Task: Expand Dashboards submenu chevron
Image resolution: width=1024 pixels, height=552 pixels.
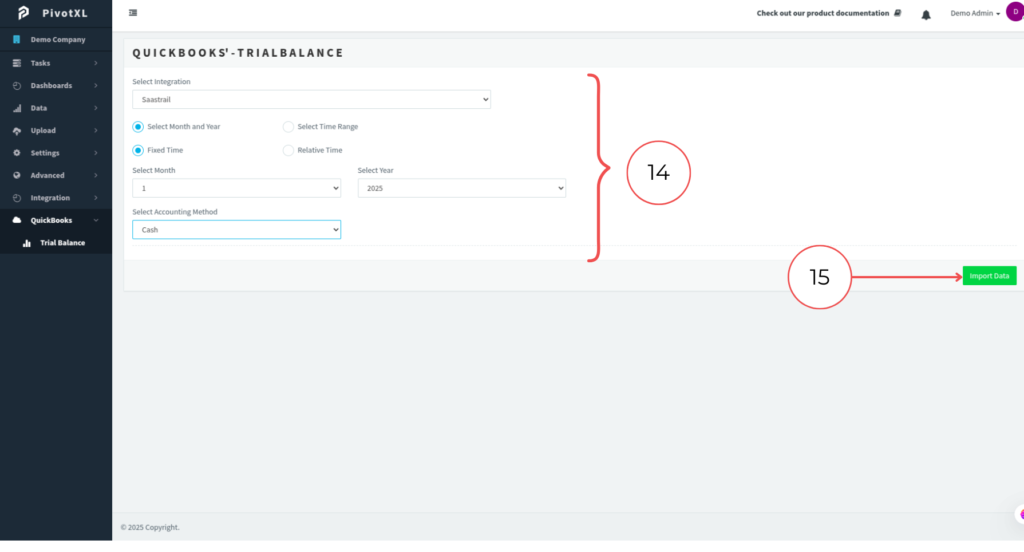Action: [96, 86]
